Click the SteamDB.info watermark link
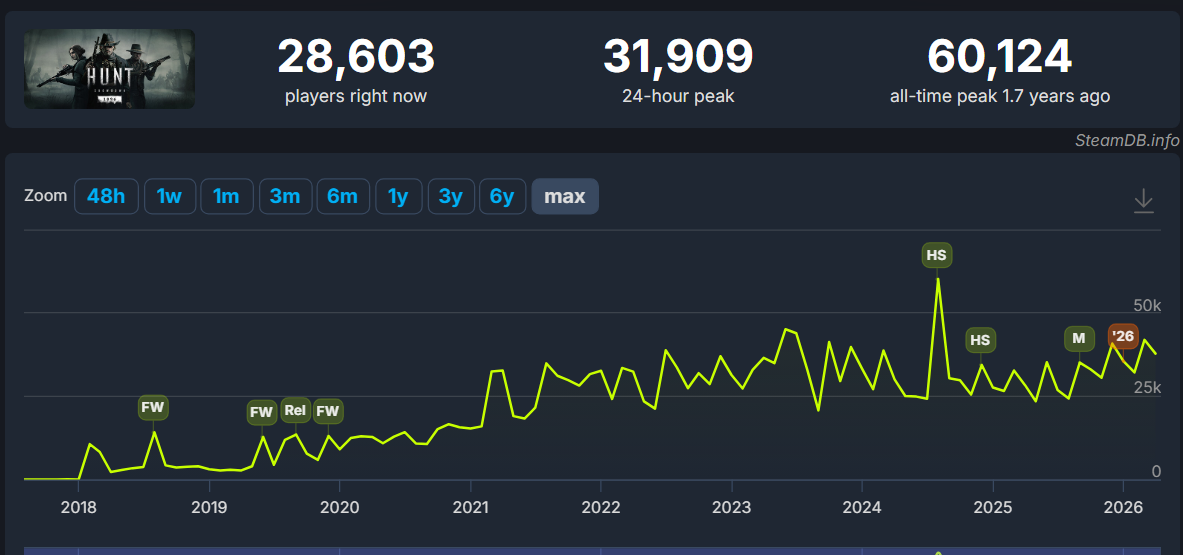1183x555 pixels. point(1128,141)
